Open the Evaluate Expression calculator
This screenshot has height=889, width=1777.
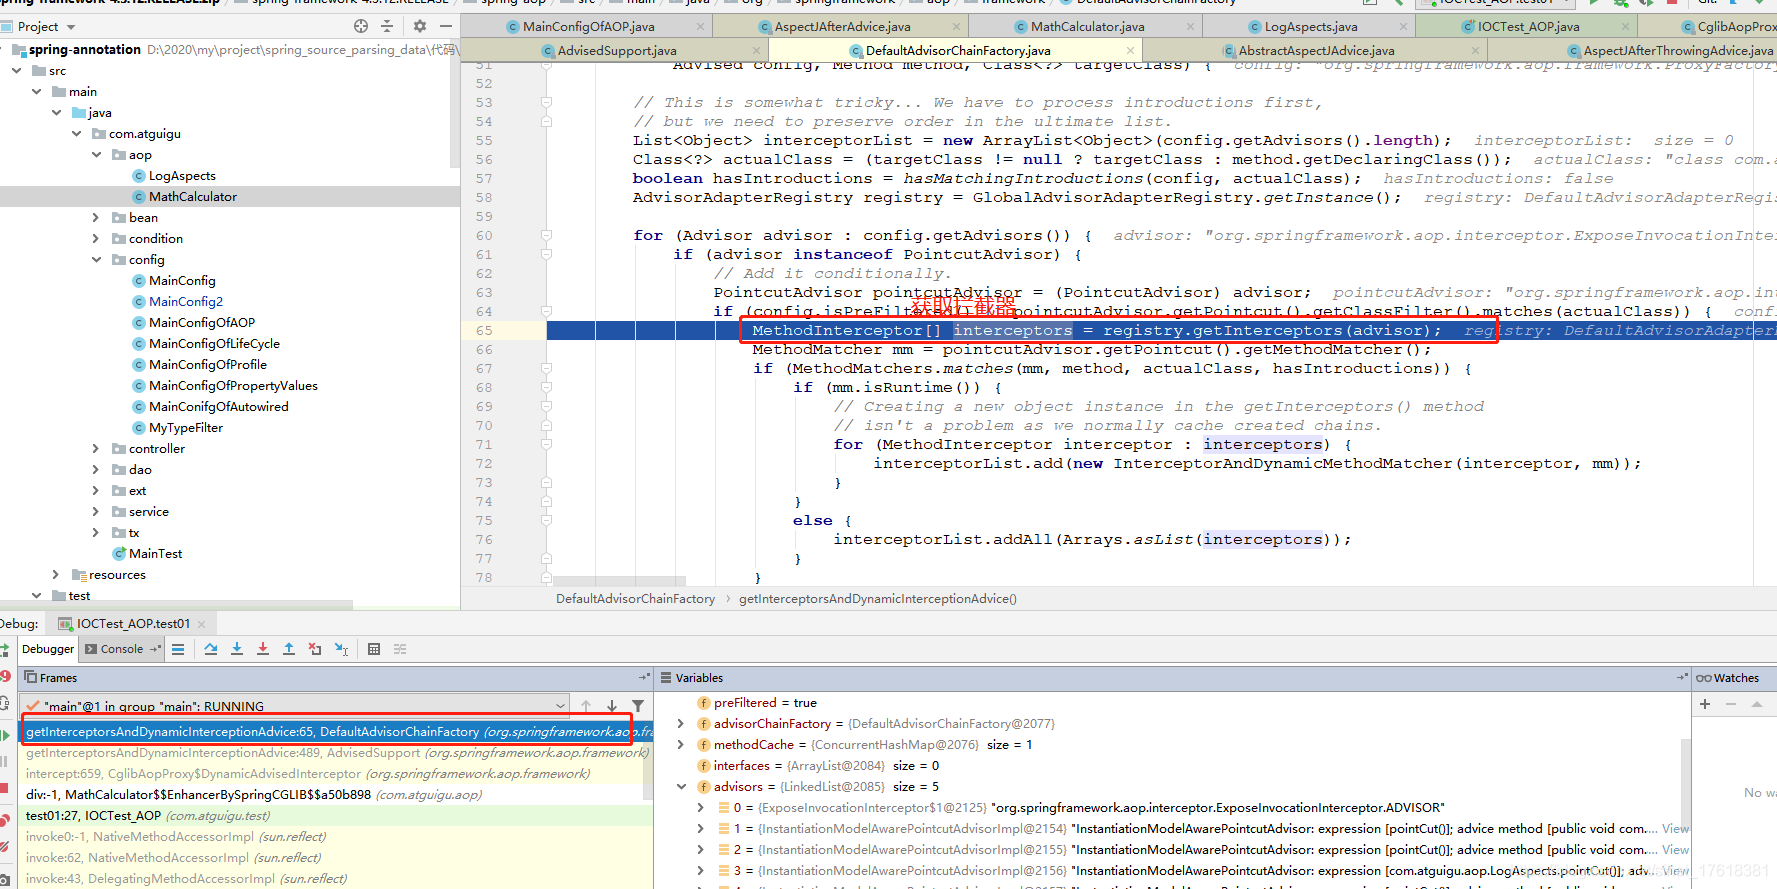[374, 649]
